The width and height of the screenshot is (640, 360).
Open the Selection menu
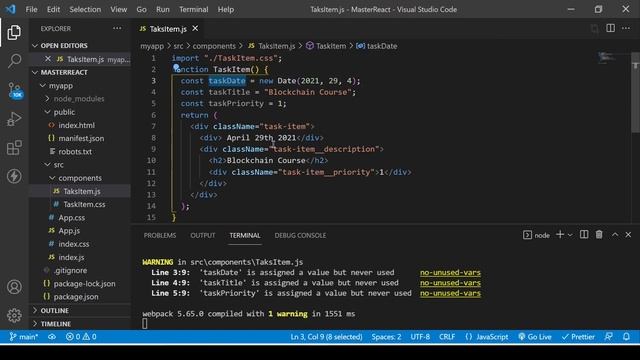coord(85,9)
